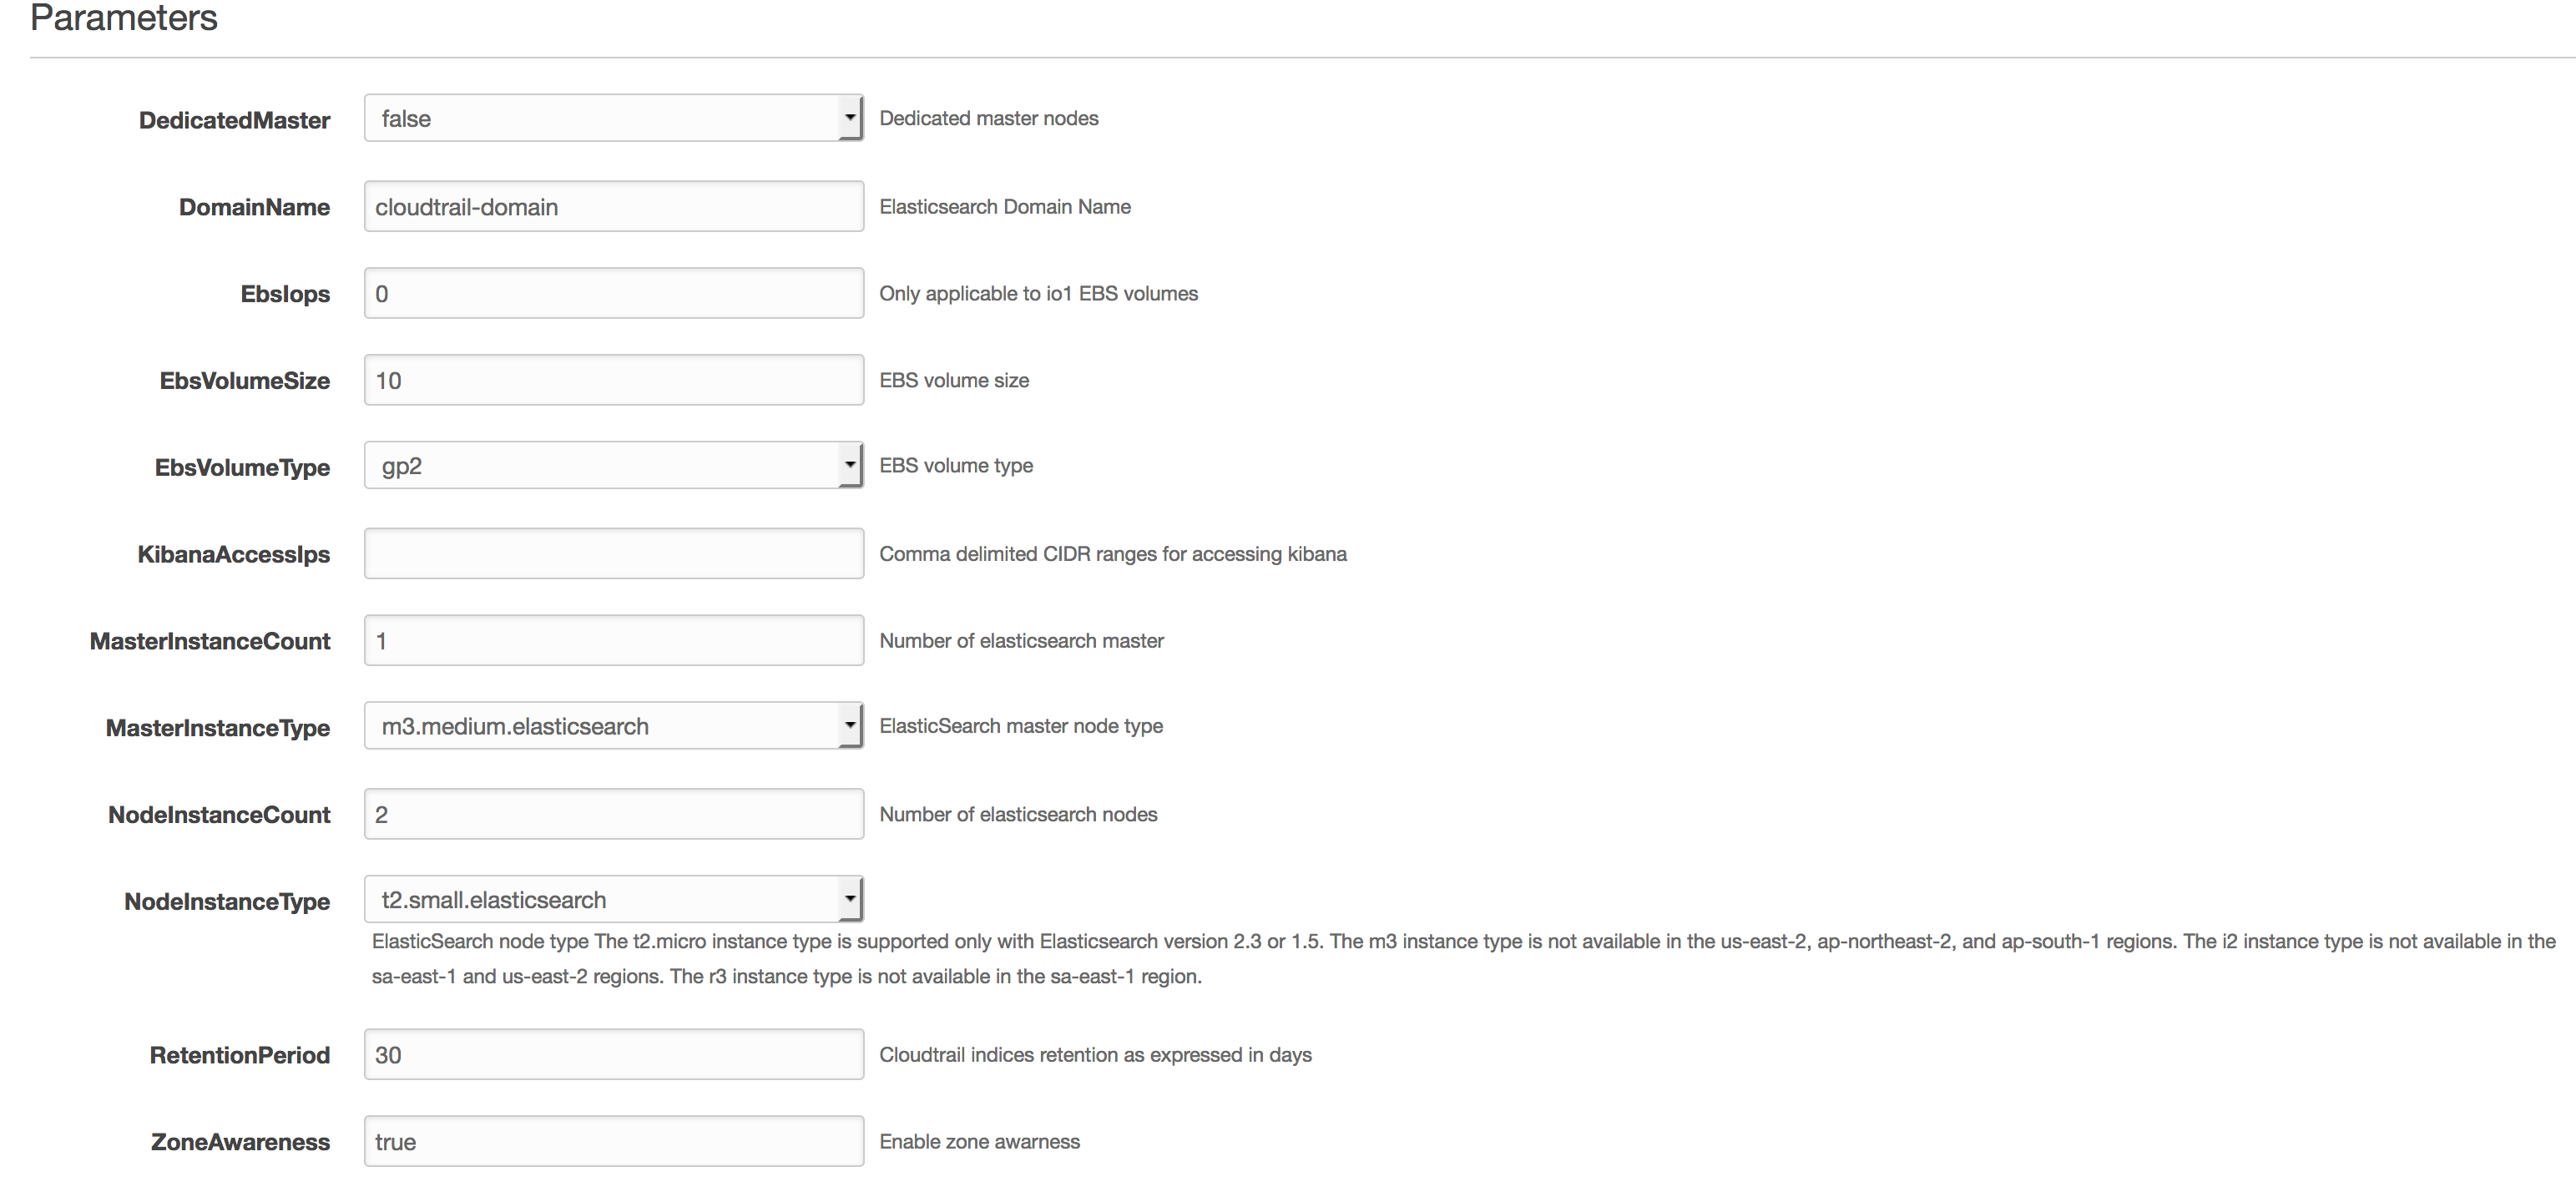This screenshot has height=1197, width=2576.
Task: Click the DomainName field containing cloudtrail-domain
Action: click(x=613, y=206)
